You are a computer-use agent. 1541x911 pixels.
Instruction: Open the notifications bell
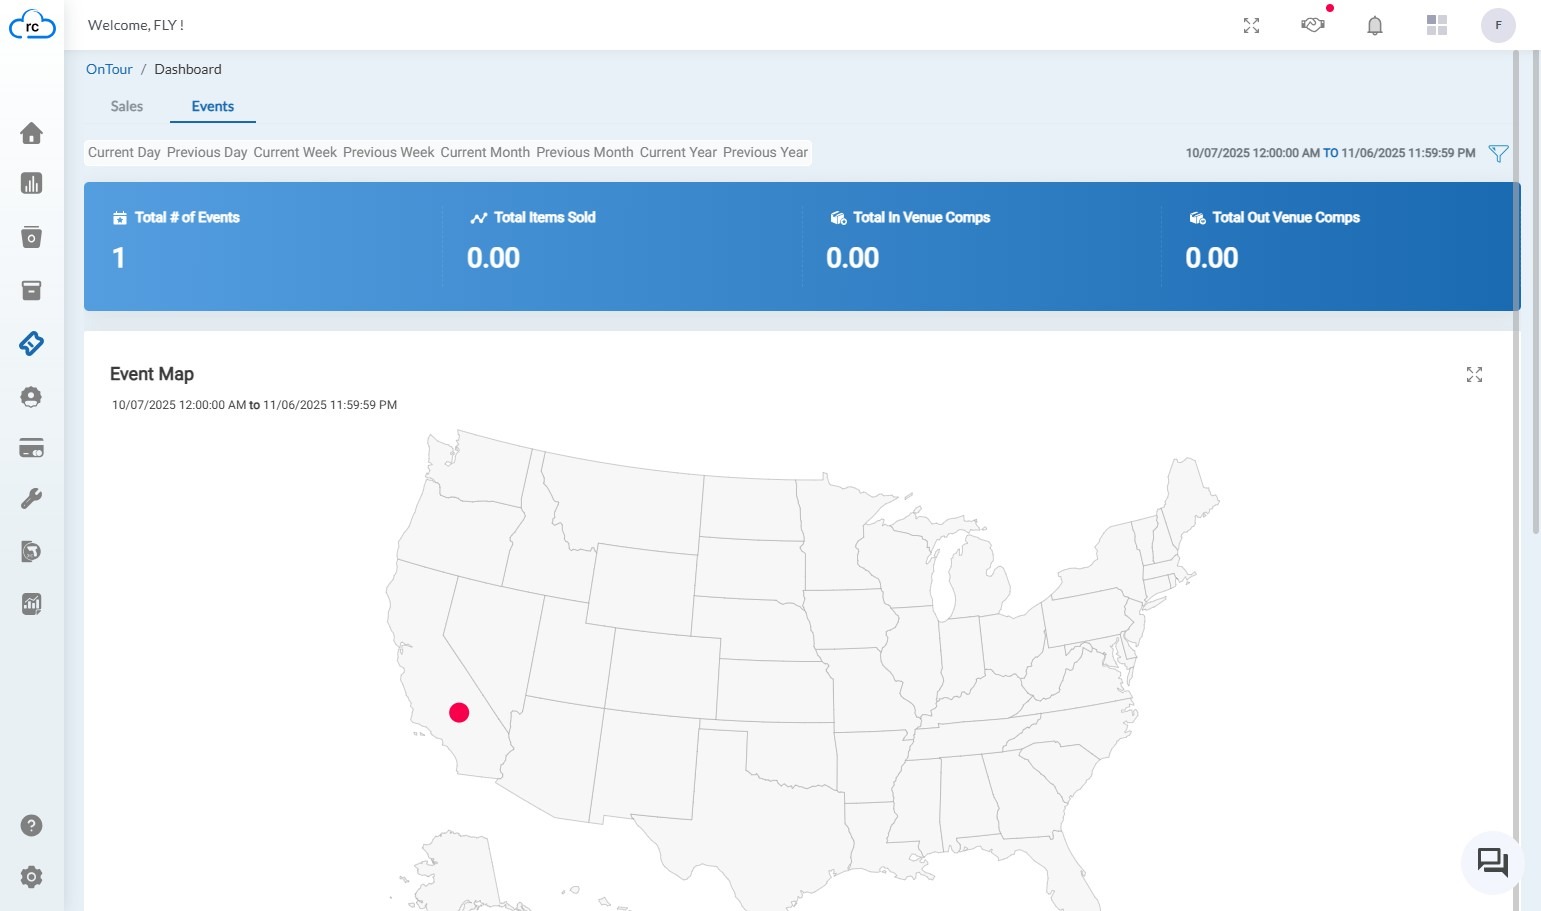point(1375,26)
